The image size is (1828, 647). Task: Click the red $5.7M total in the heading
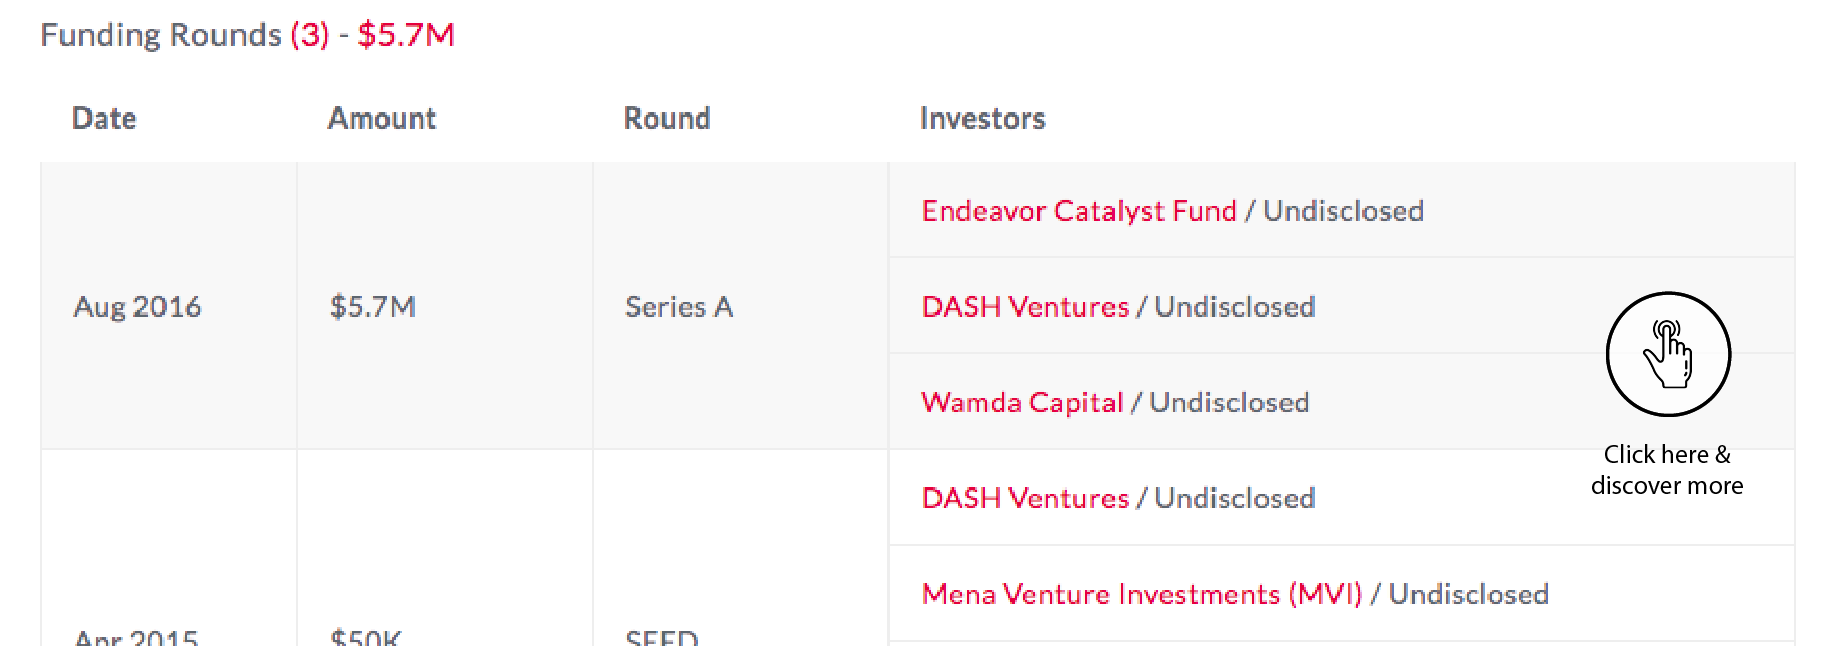[406, 35]
